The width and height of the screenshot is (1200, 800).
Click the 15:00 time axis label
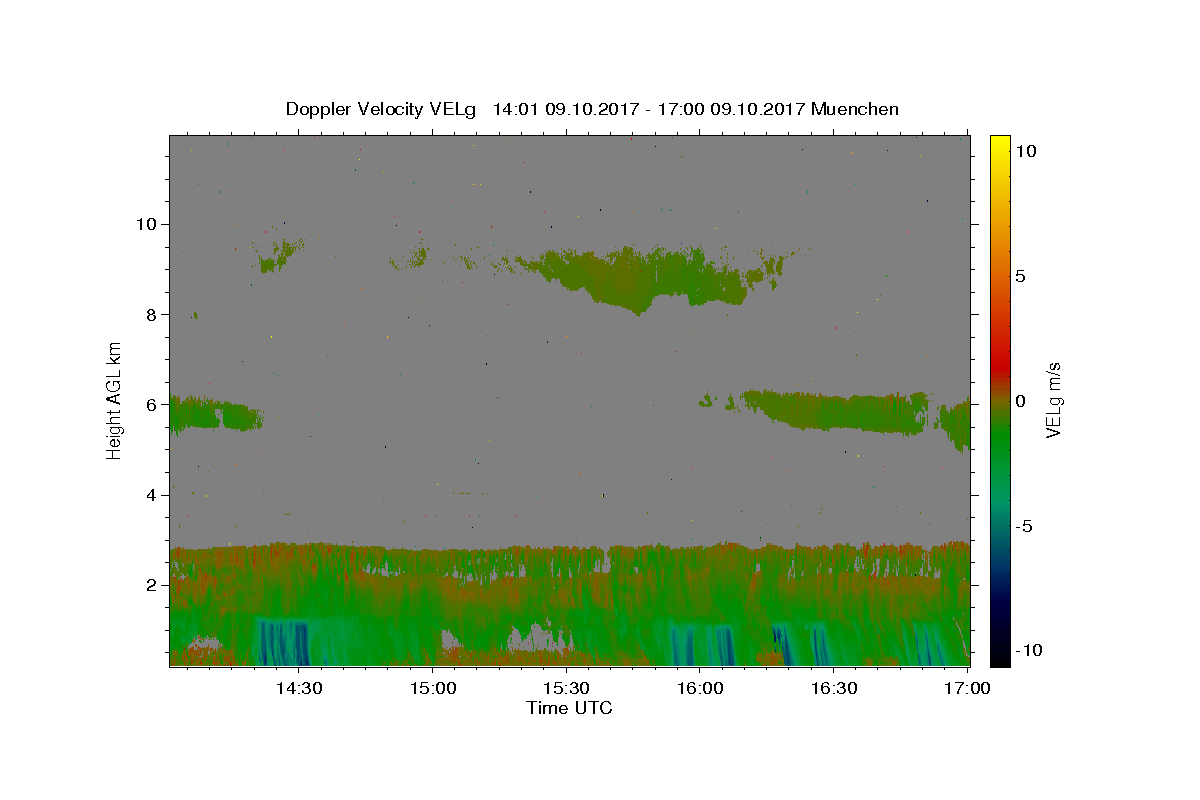433,688
